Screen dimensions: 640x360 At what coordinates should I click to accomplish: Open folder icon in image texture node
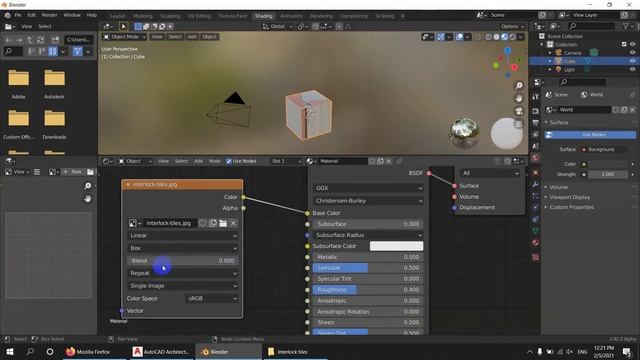pos(223,223)
